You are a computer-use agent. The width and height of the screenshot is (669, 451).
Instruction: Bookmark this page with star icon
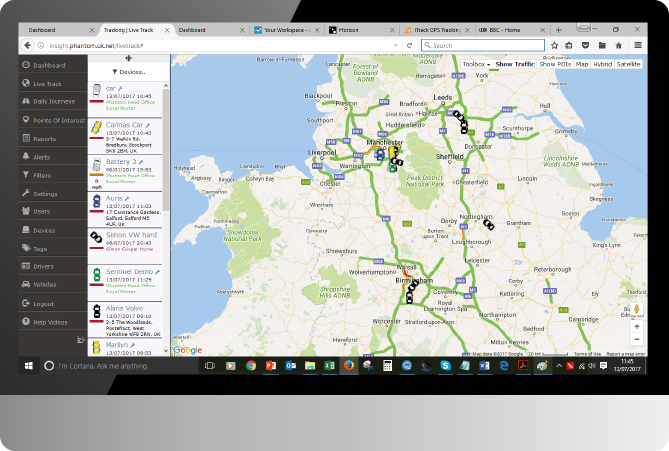tap(554, 45)
